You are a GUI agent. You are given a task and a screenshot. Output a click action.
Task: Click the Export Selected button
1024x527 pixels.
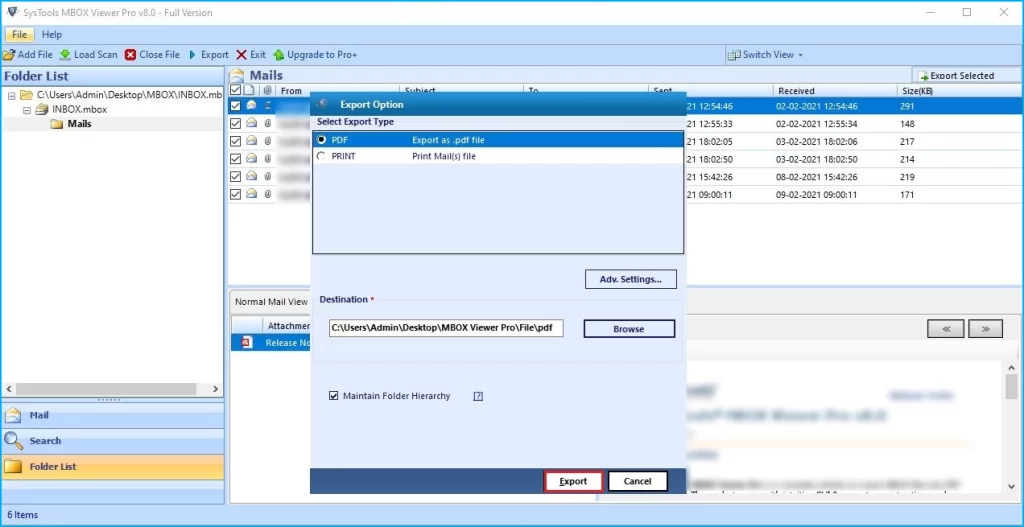pyautogui.click(x=957, y=76)
